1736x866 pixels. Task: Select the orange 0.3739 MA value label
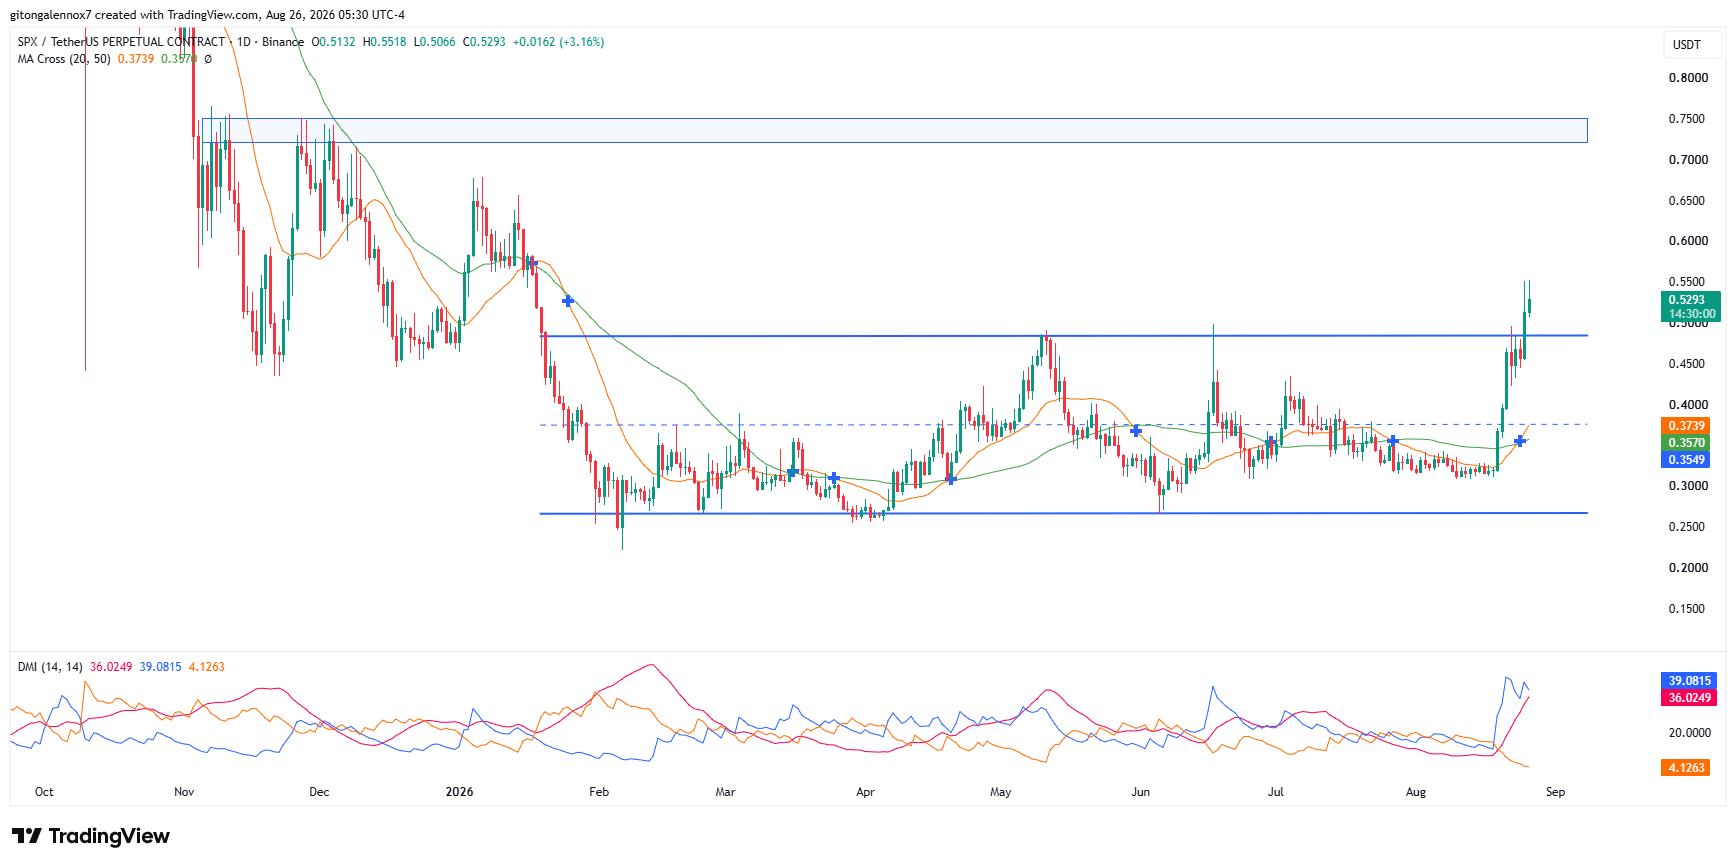(x=1687, y=426)
